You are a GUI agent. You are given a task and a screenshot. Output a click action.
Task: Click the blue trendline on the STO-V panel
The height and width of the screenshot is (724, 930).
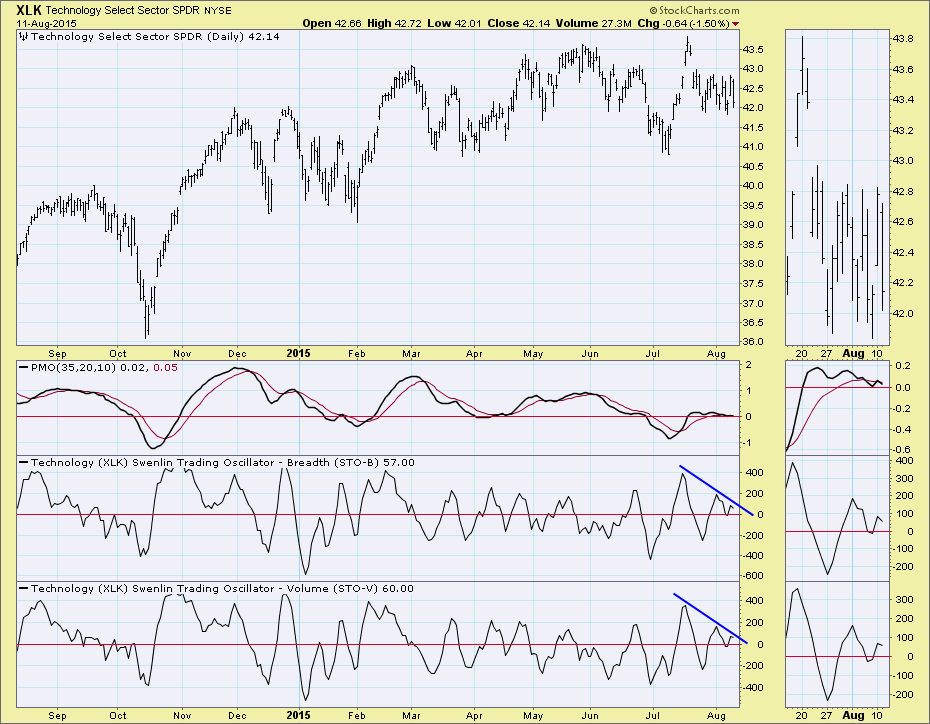point(711,618)
